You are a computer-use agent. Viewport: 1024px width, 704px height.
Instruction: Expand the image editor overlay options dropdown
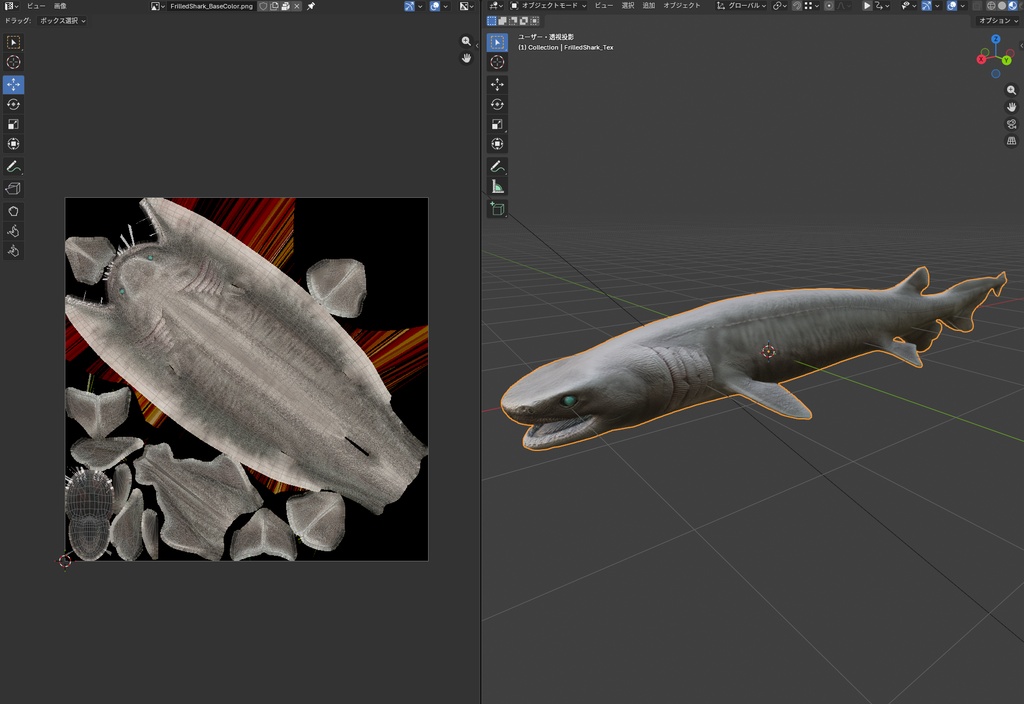coord(445,6)
